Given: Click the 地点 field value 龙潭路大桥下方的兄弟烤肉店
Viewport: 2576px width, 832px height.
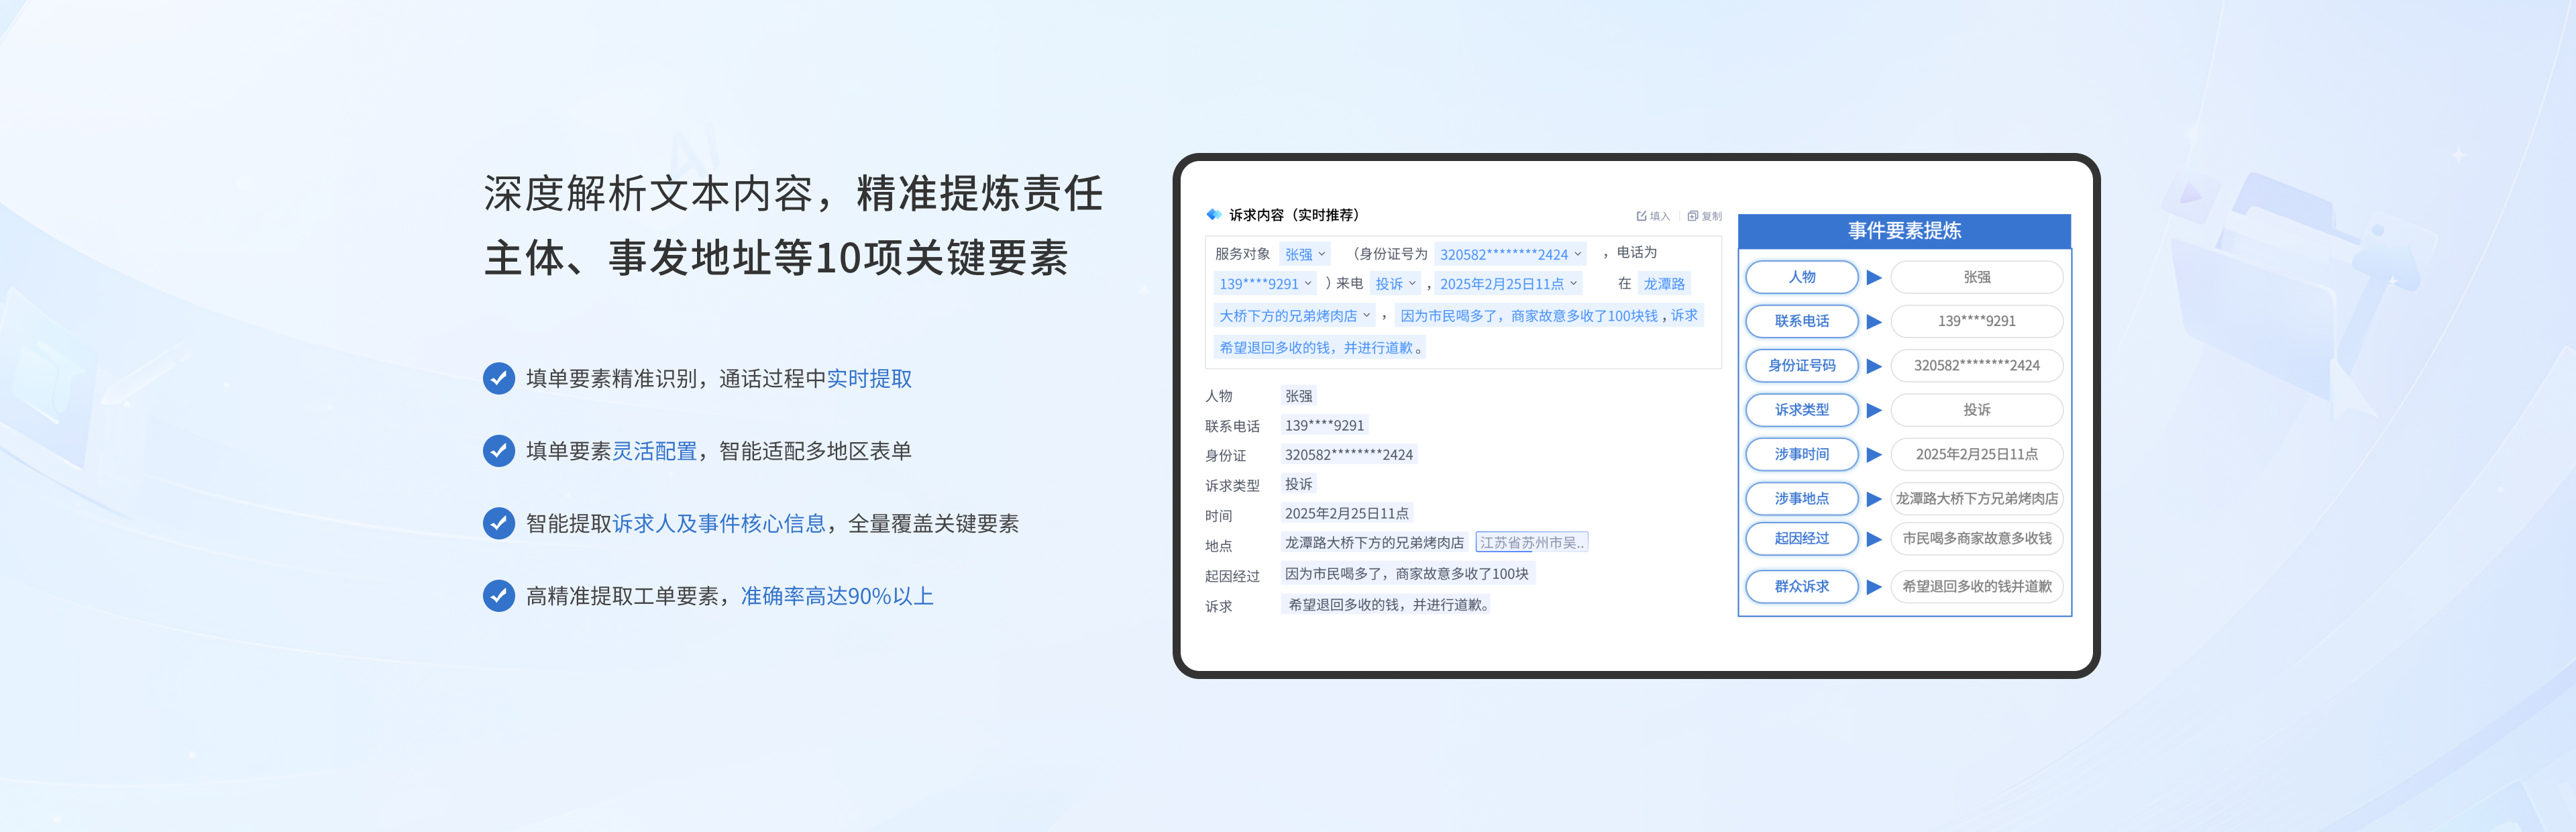Looking at the screenshot, I should (x=1374, y=543).
